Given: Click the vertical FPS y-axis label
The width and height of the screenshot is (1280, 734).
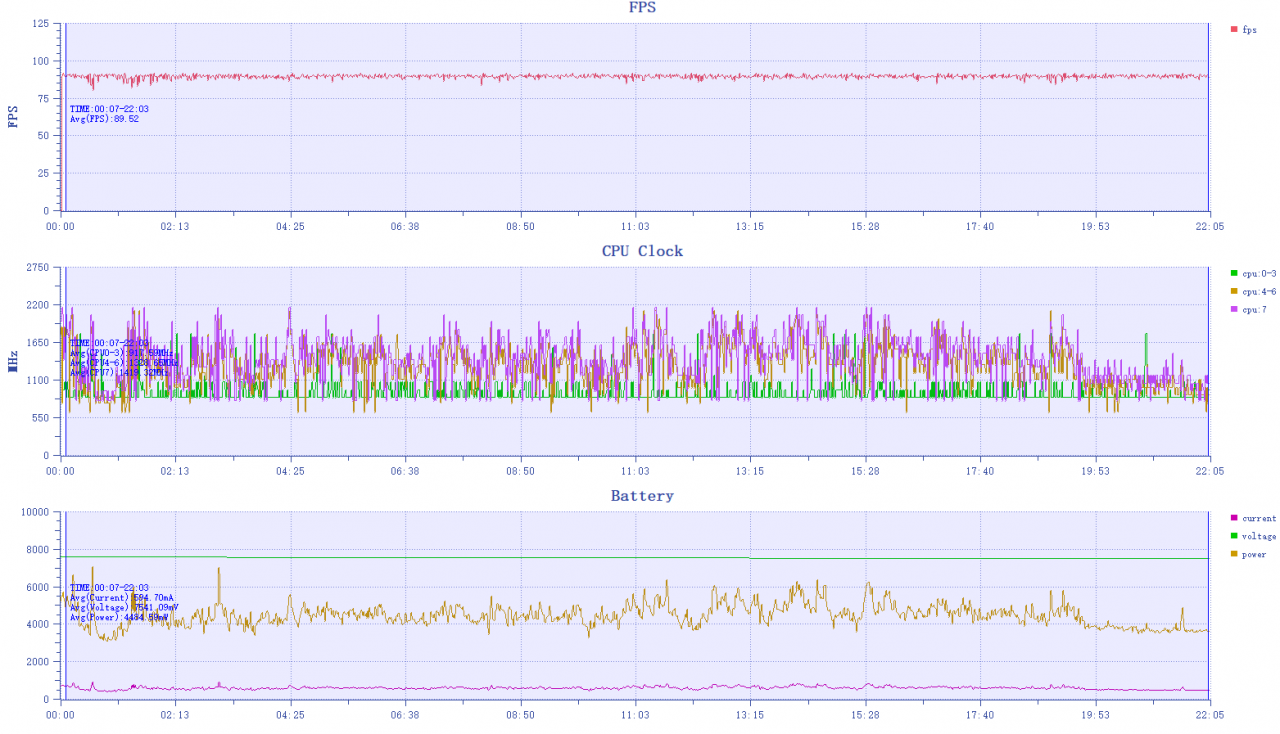Looking at the screenshot, I should (13, 118).
